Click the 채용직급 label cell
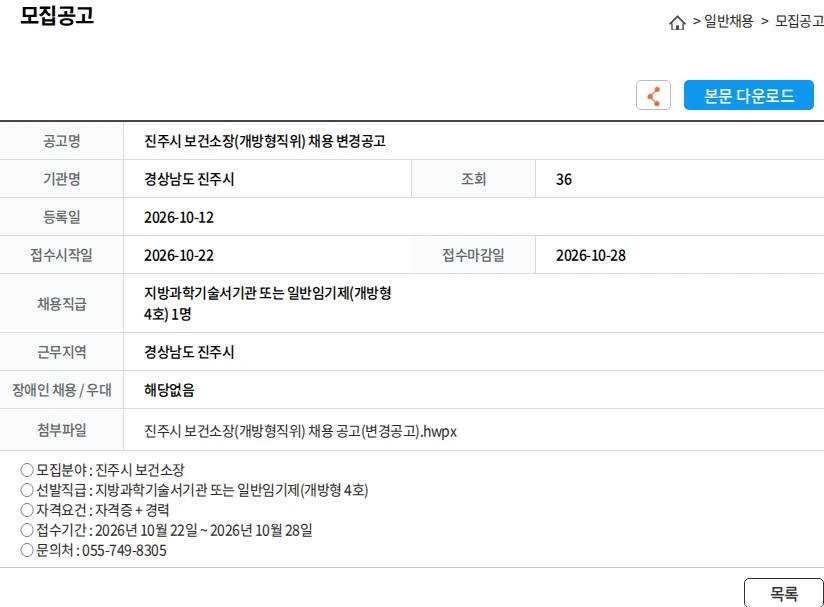 pos(61,303)
